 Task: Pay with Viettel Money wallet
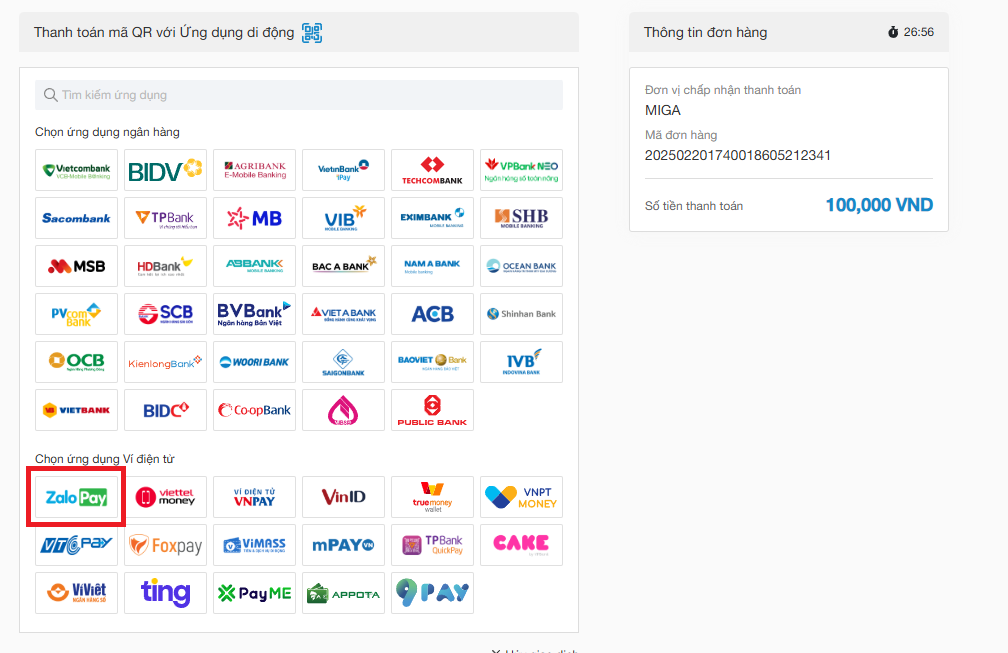click(166, 497)
